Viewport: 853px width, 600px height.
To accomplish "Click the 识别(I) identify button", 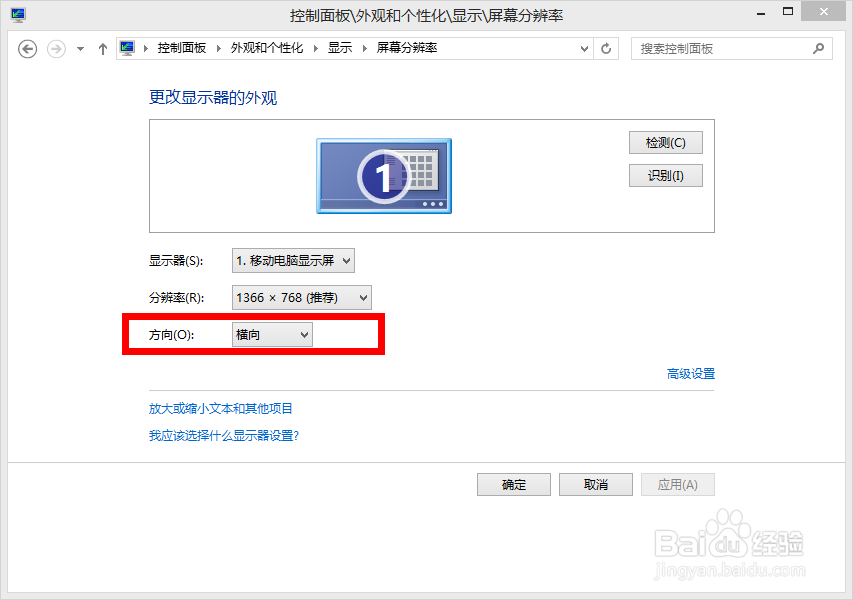I will 665,175.
